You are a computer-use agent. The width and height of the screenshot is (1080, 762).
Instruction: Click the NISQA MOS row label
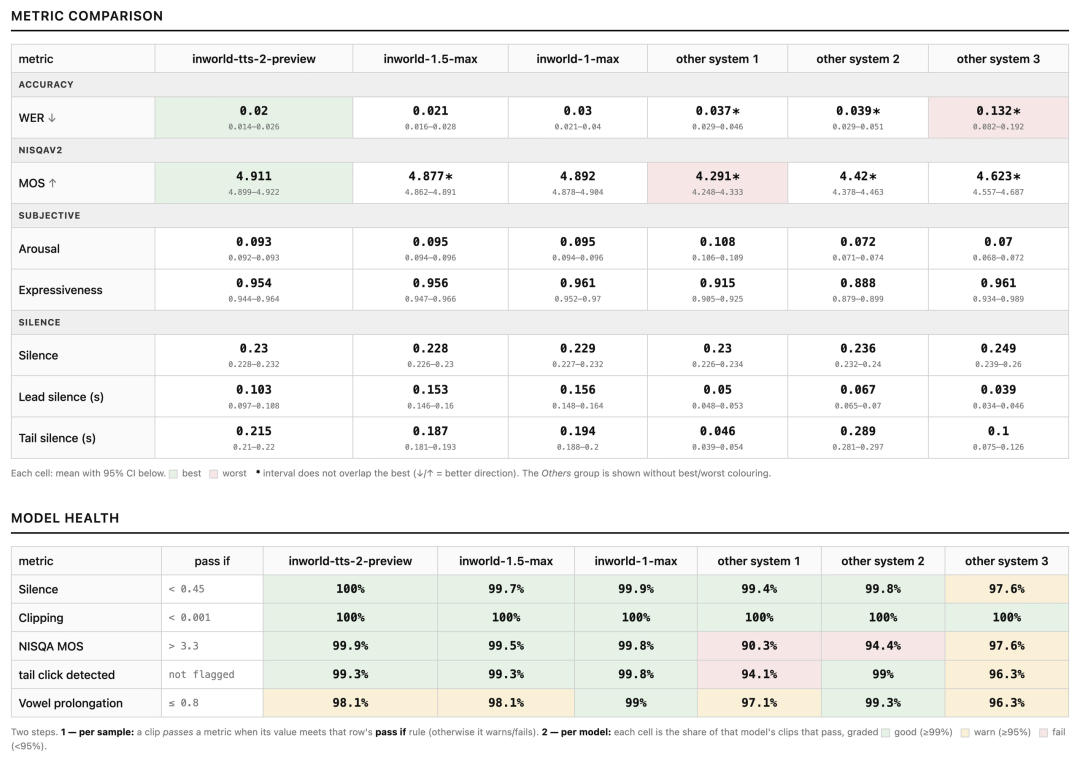51,646
